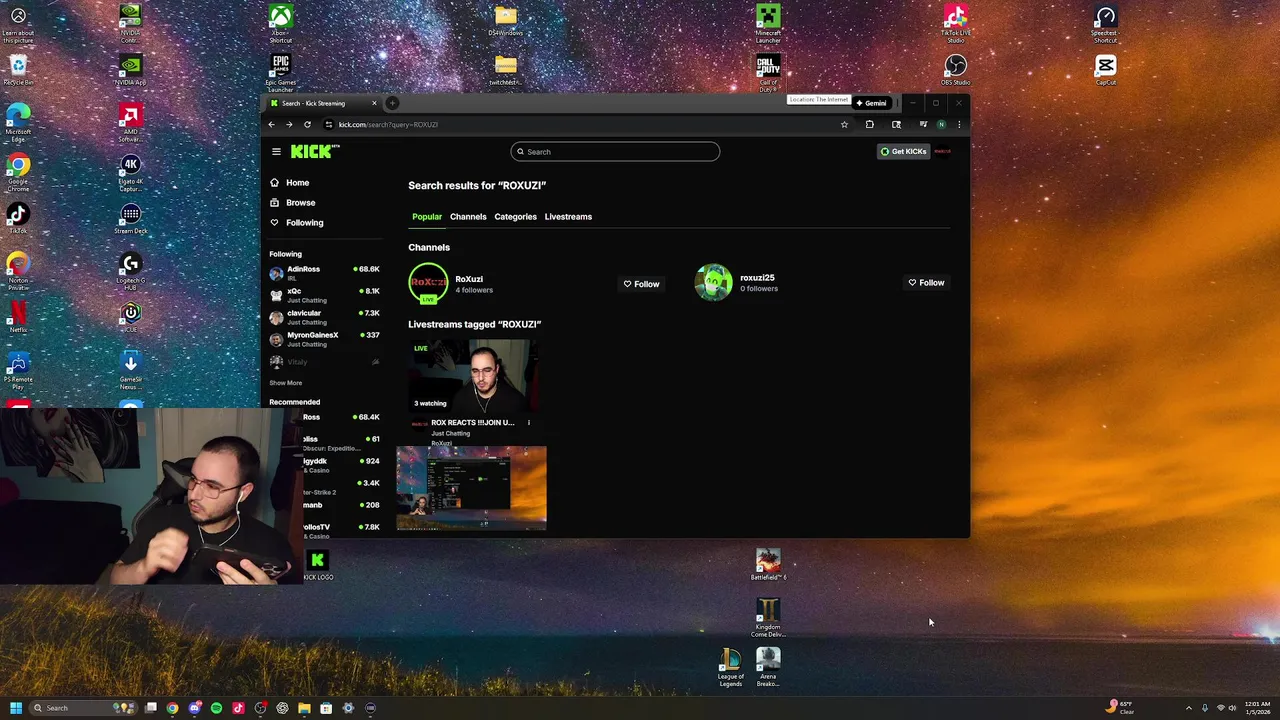Open the taskbar clock showing 12:01 AM
Viewport: 1280px width, 720px height.
point(1257,708)
